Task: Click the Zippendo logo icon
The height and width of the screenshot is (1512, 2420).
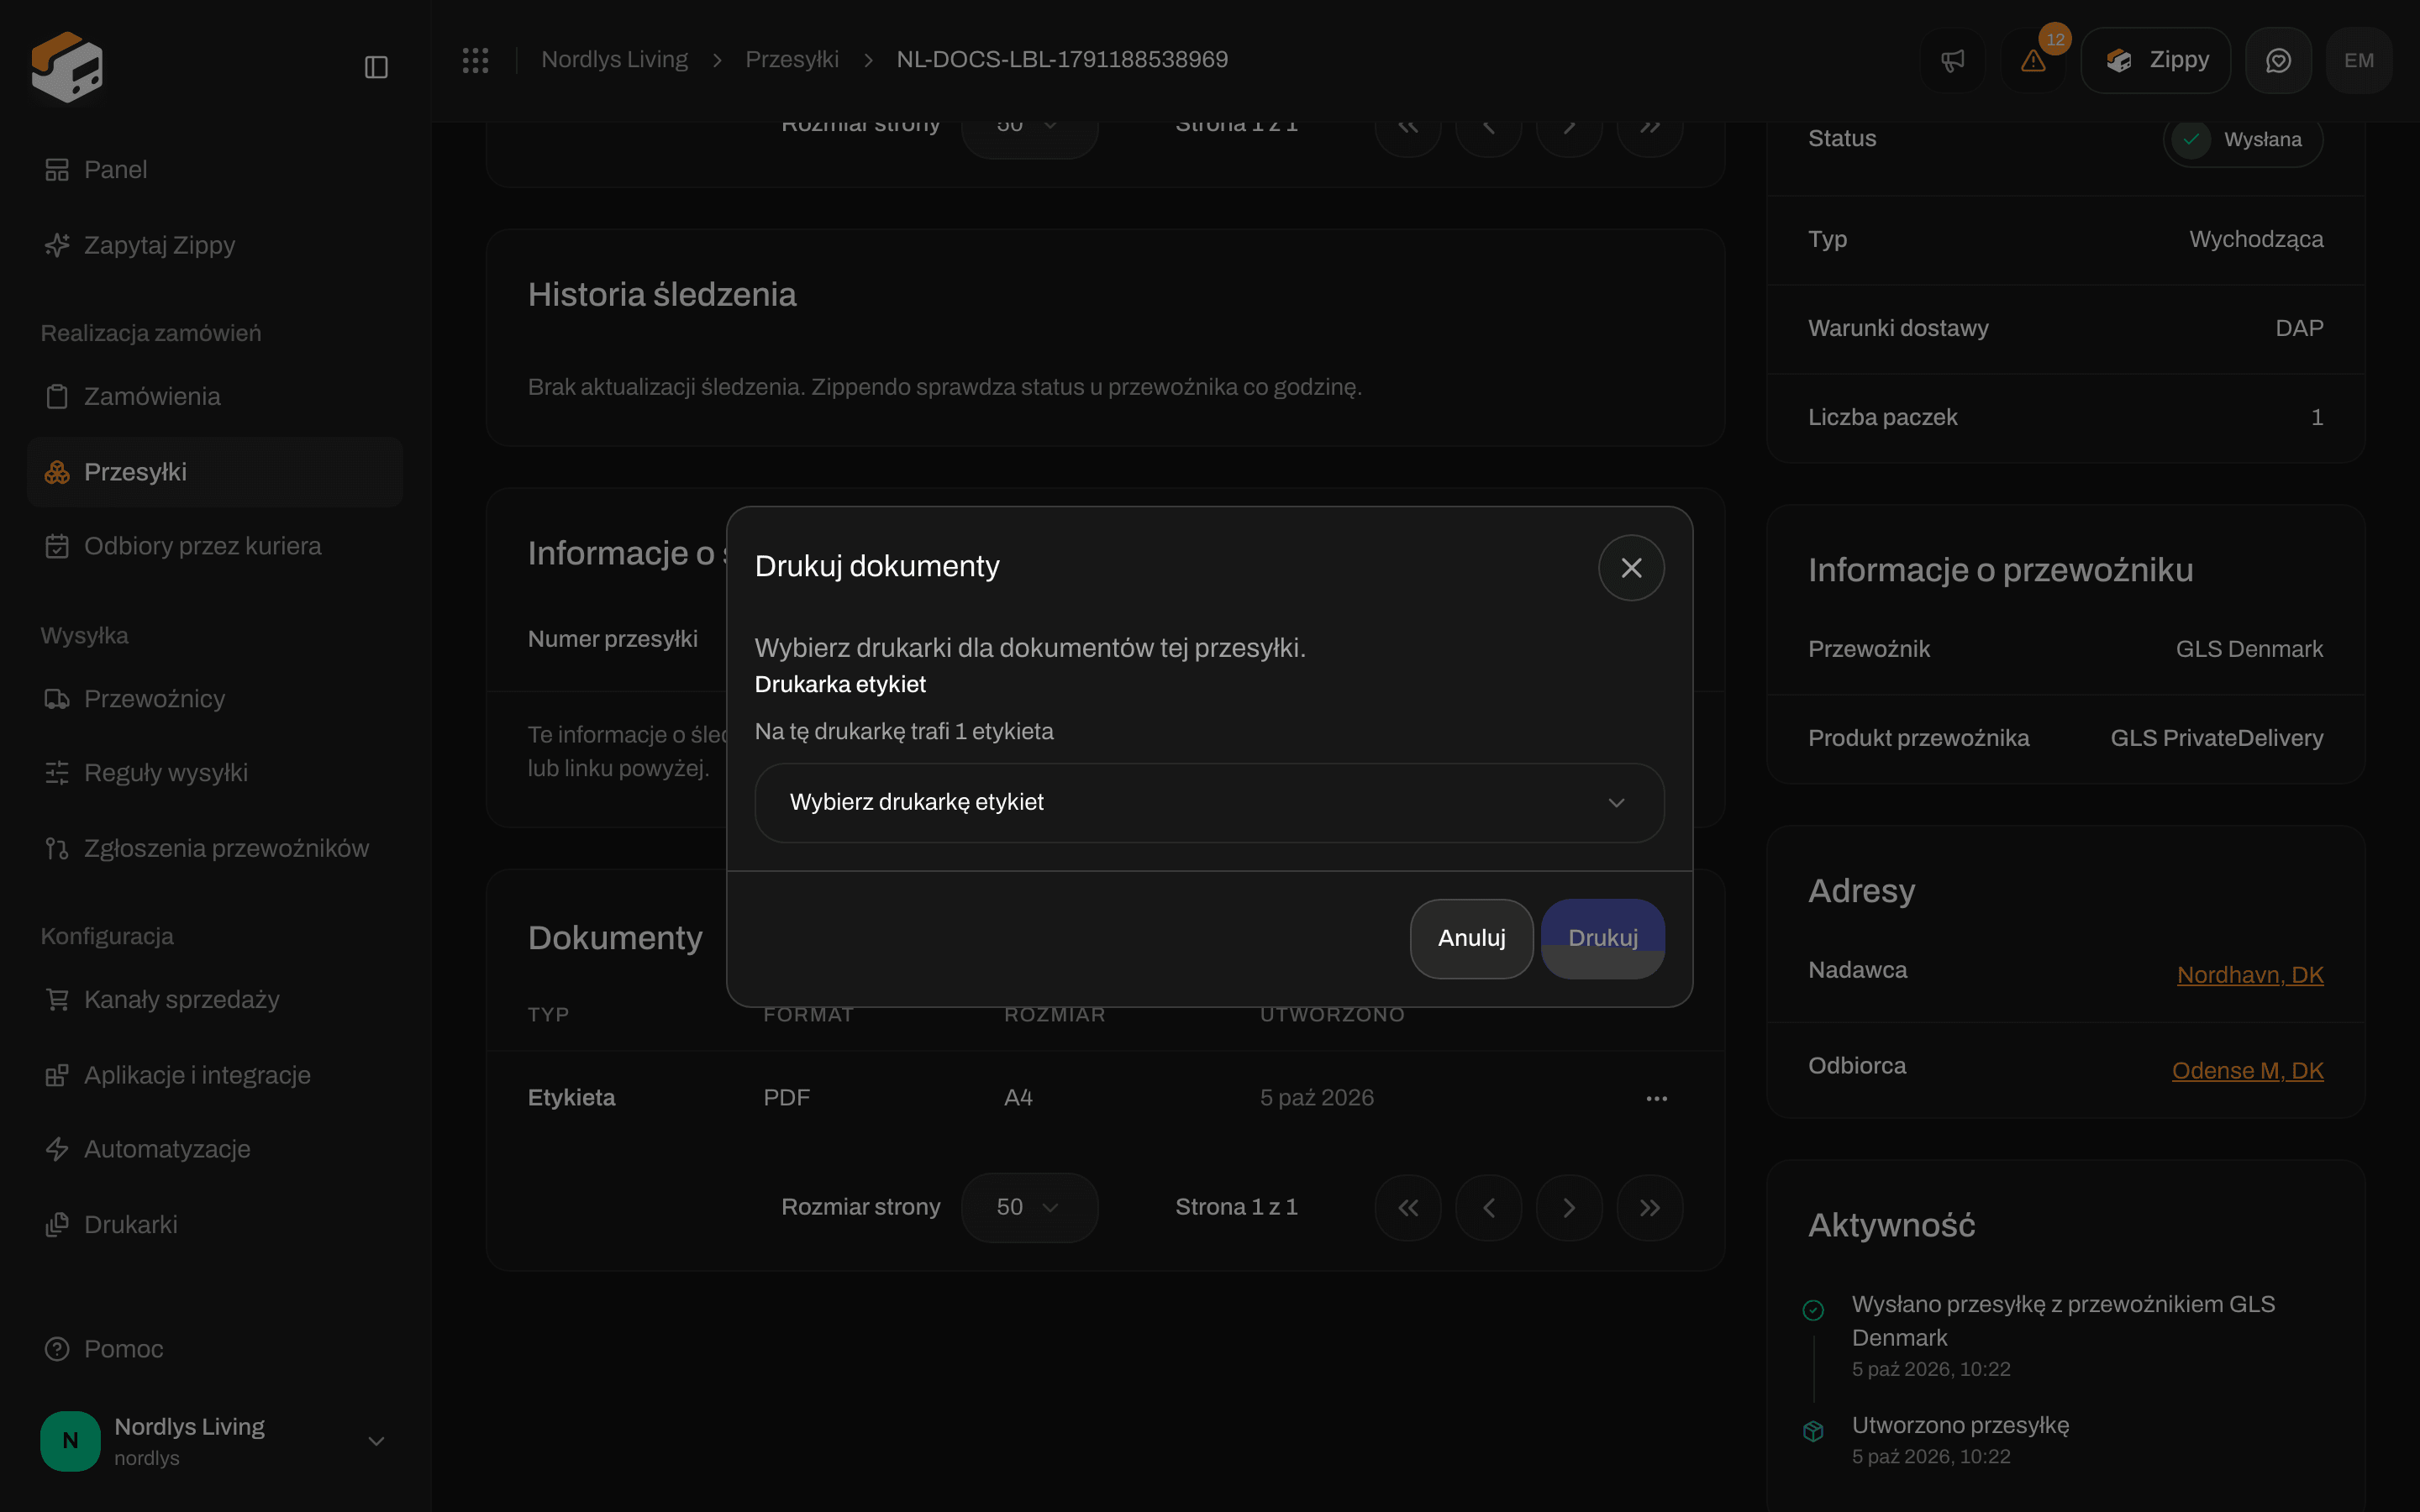Action: pos(67,66)
